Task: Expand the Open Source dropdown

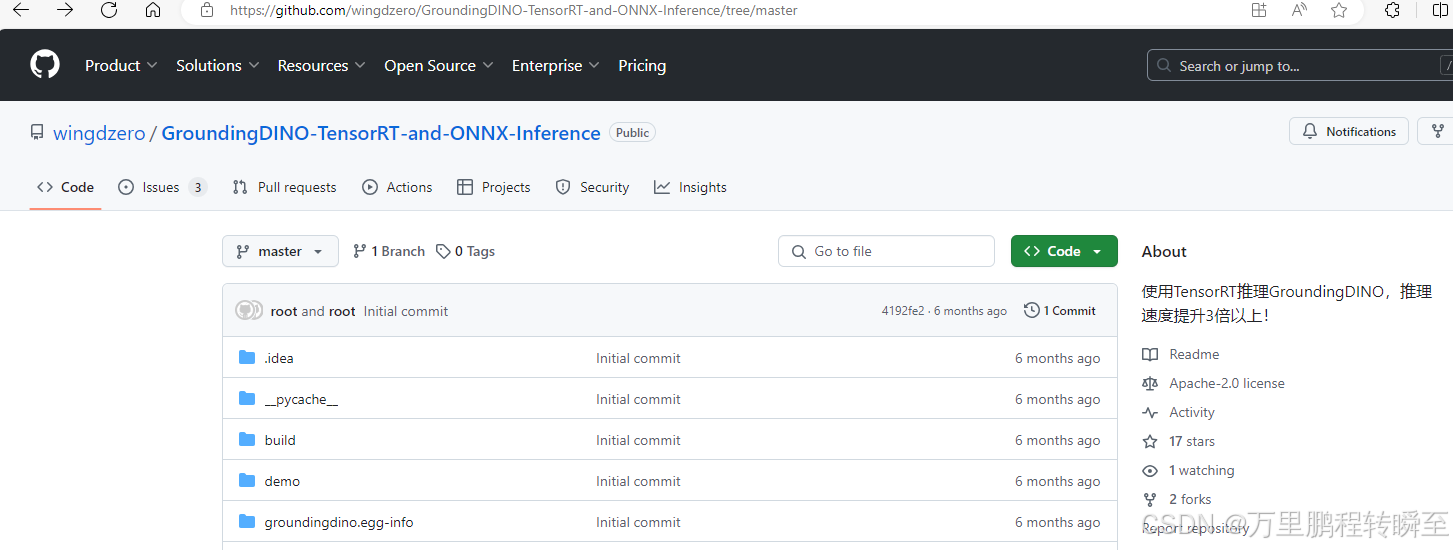Action: pyautogui.click(x=439, y=65)
